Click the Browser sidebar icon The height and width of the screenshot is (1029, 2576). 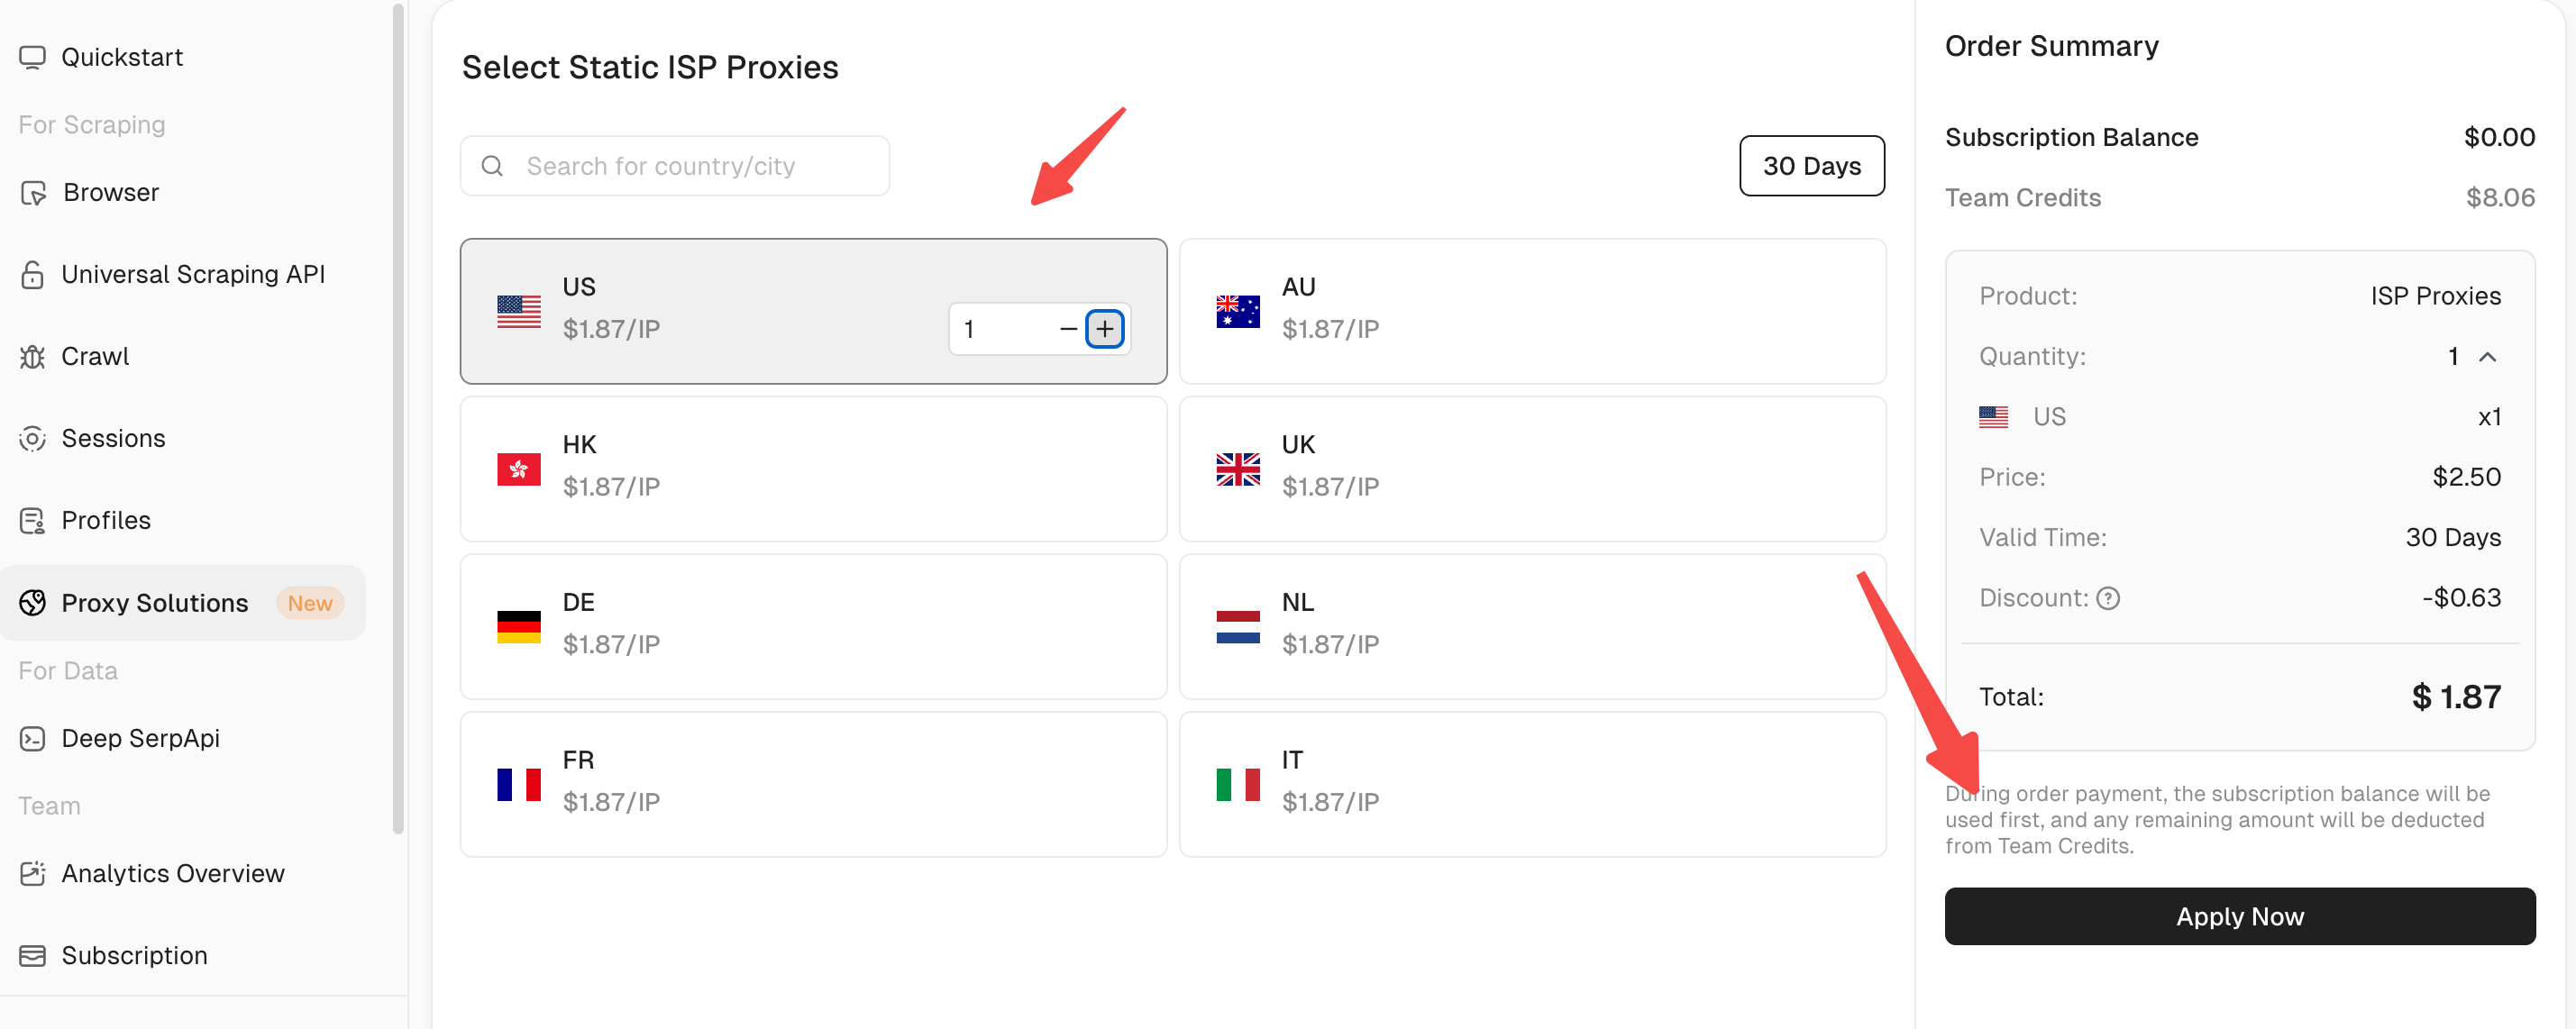(33, 193)
